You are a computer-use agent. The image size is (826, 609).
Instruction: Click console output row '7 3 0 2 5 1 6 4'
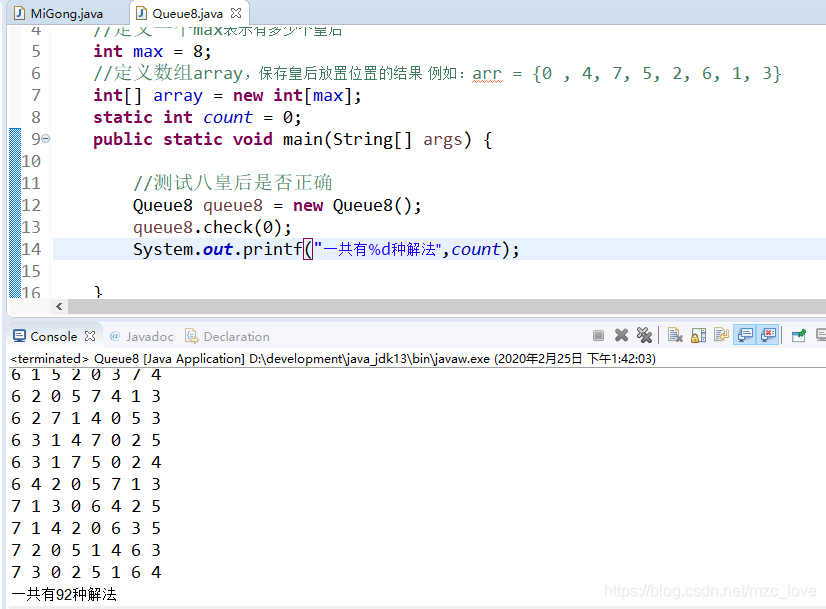point(86,572)
